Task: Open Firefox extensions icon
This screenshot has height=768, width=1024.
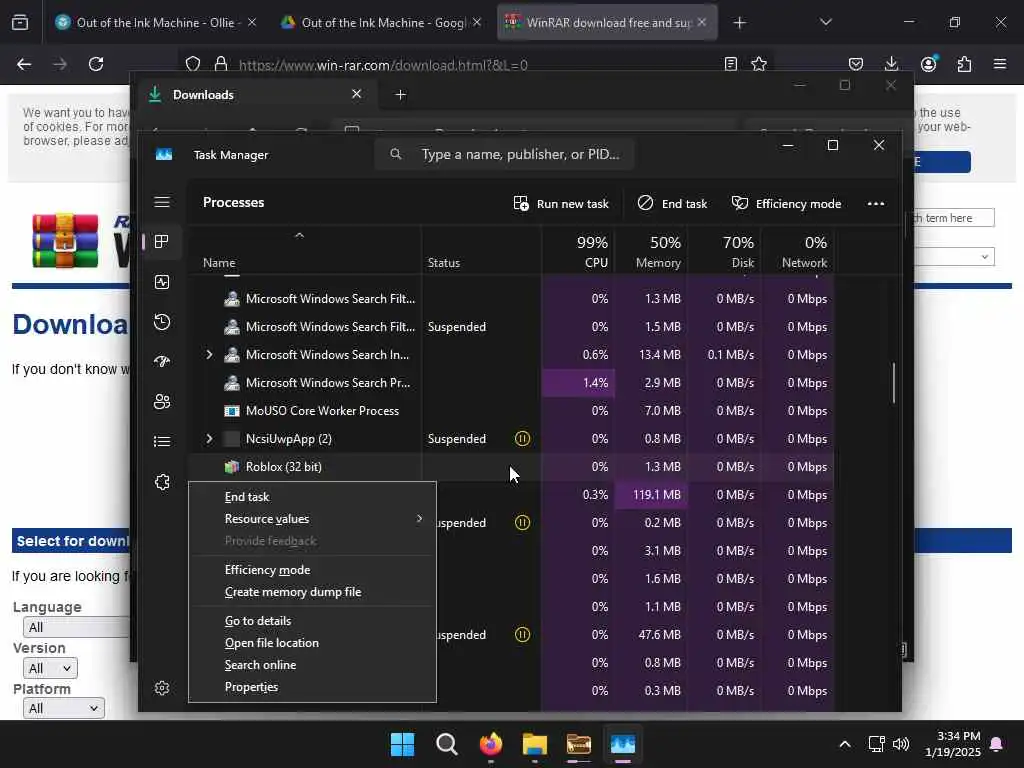Action: 965,64
